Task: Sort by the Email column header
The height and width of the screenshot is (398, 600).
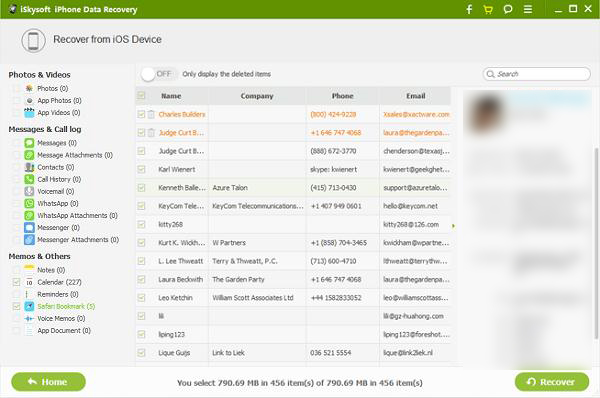Action: pos(416,96)
